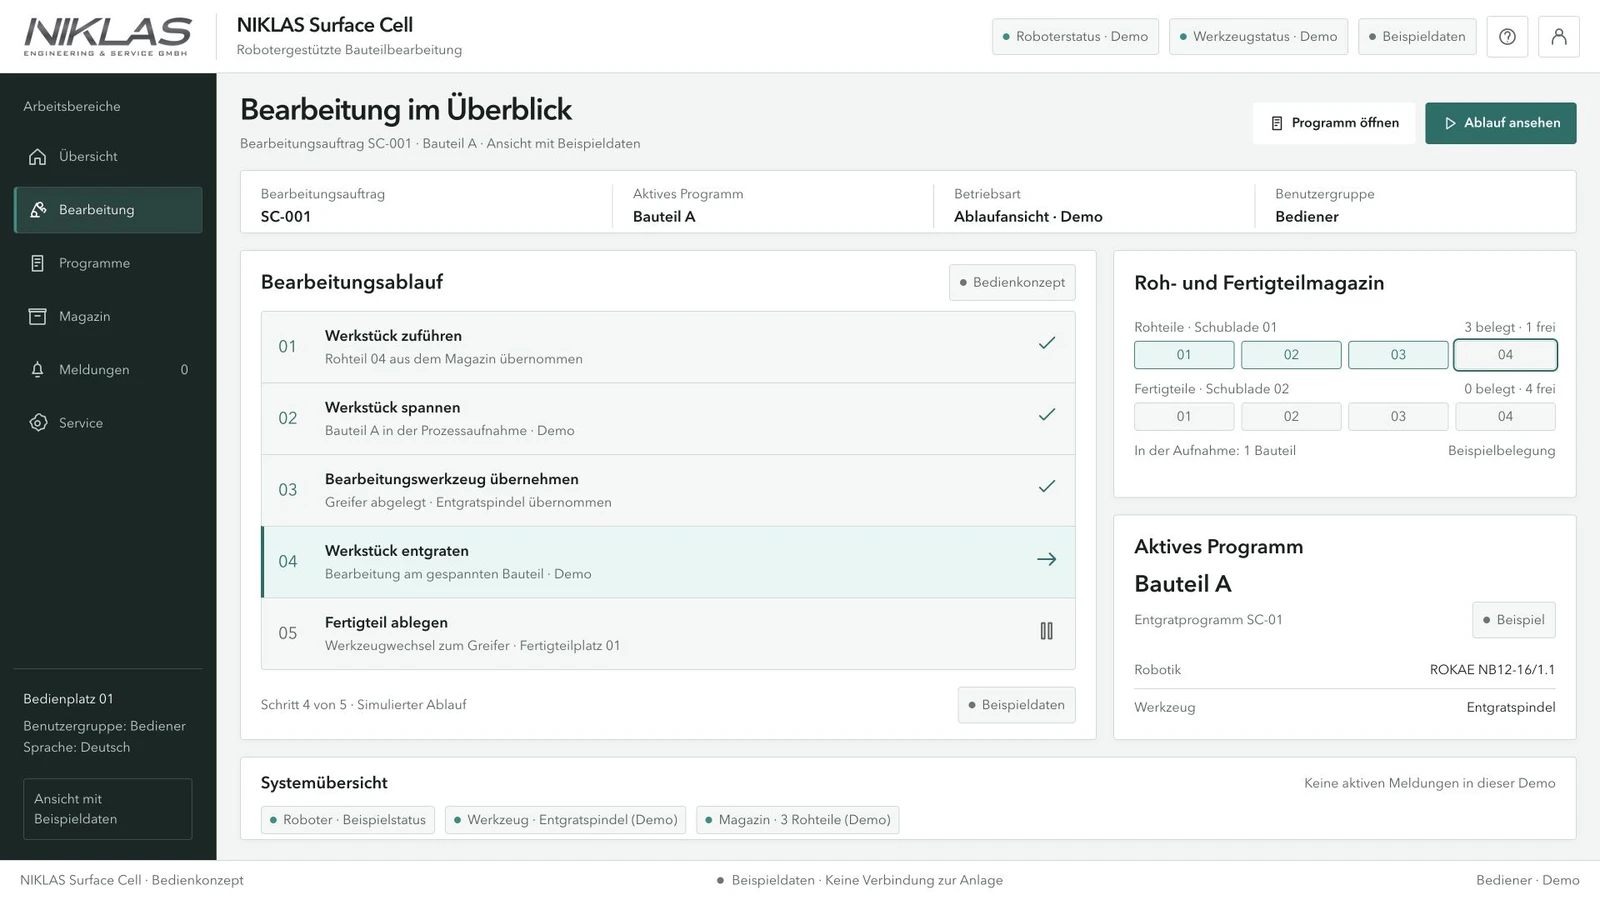The height and width of the screenshot is (900, 1600).
Task: Start Ablauf ansehen playback
Action: click(x=1500, y=123)
